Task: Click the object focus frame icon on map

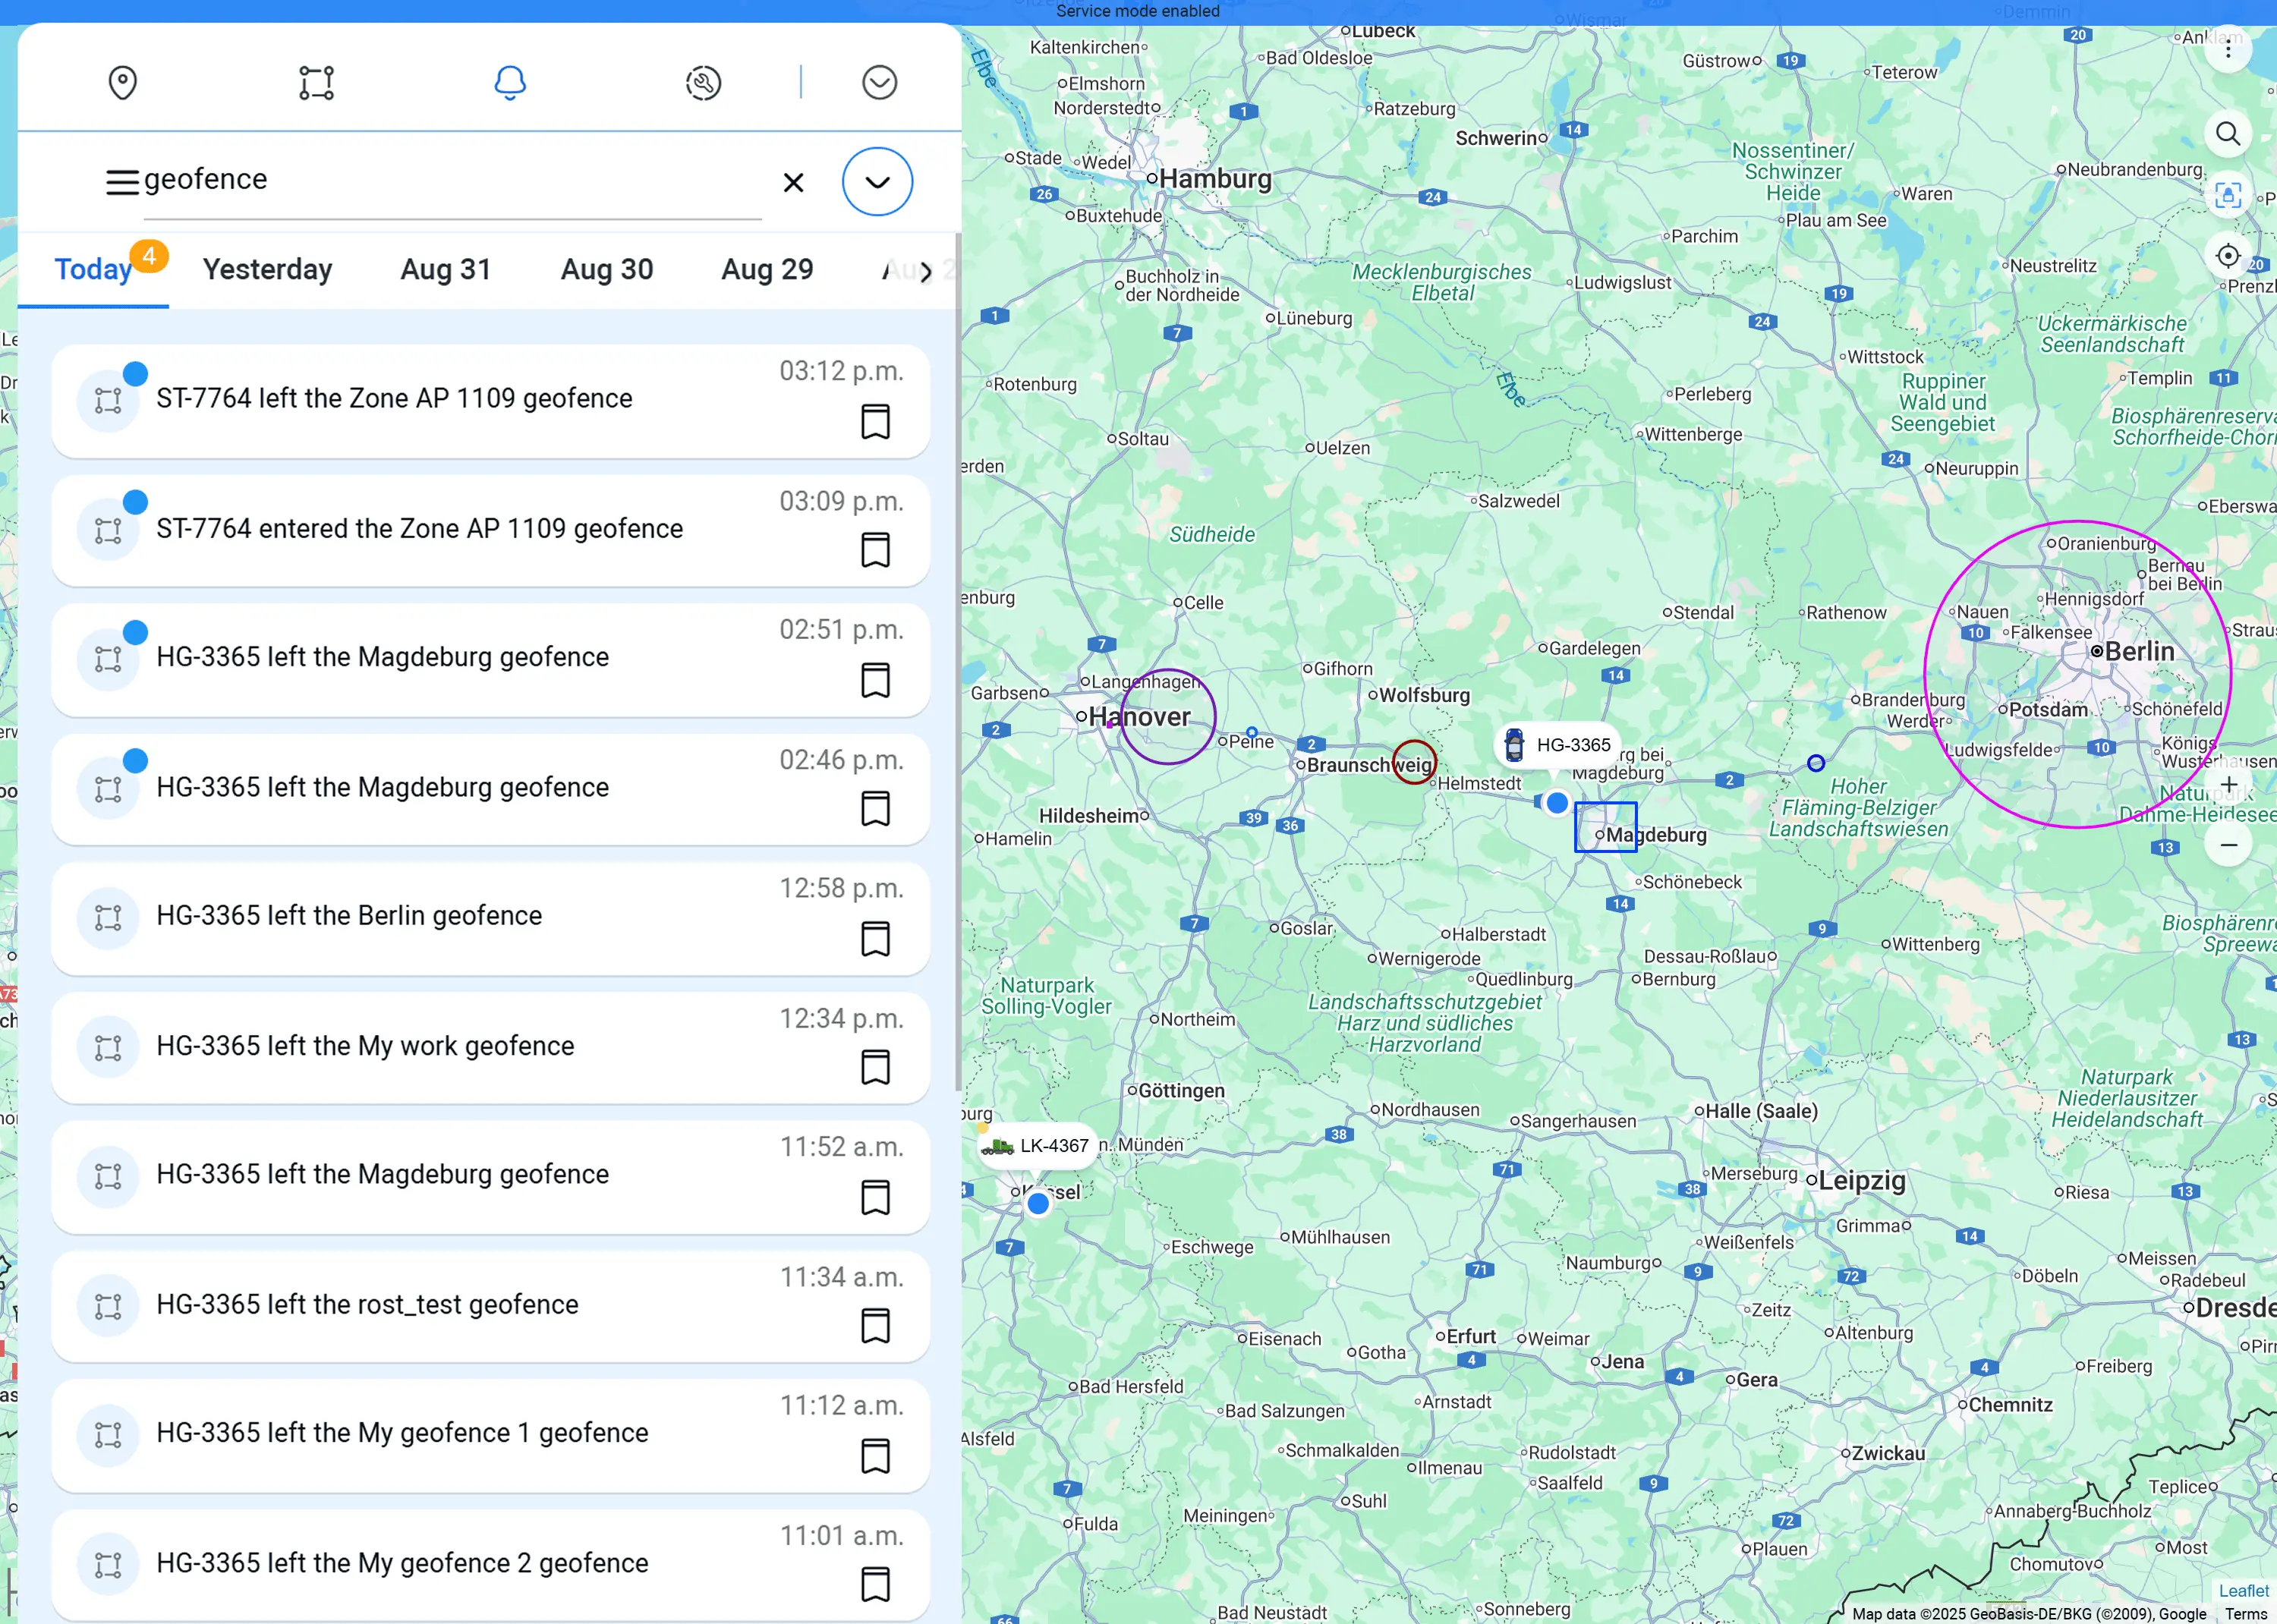Action: [x=2227, y=195]
